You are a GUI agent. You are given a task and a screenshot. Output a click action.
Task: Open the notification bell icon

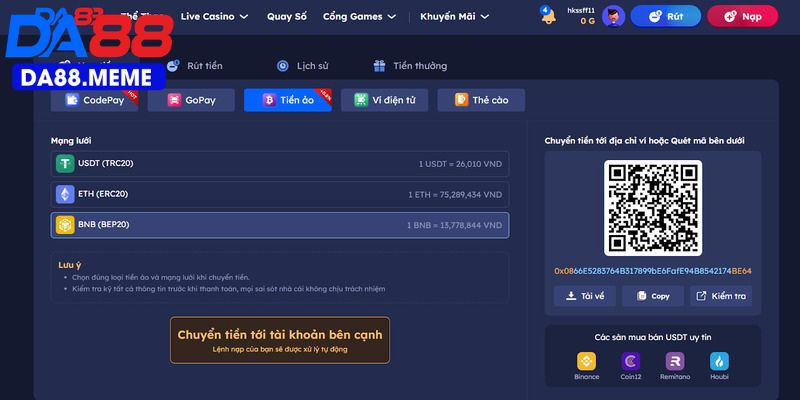coord(548,16)
